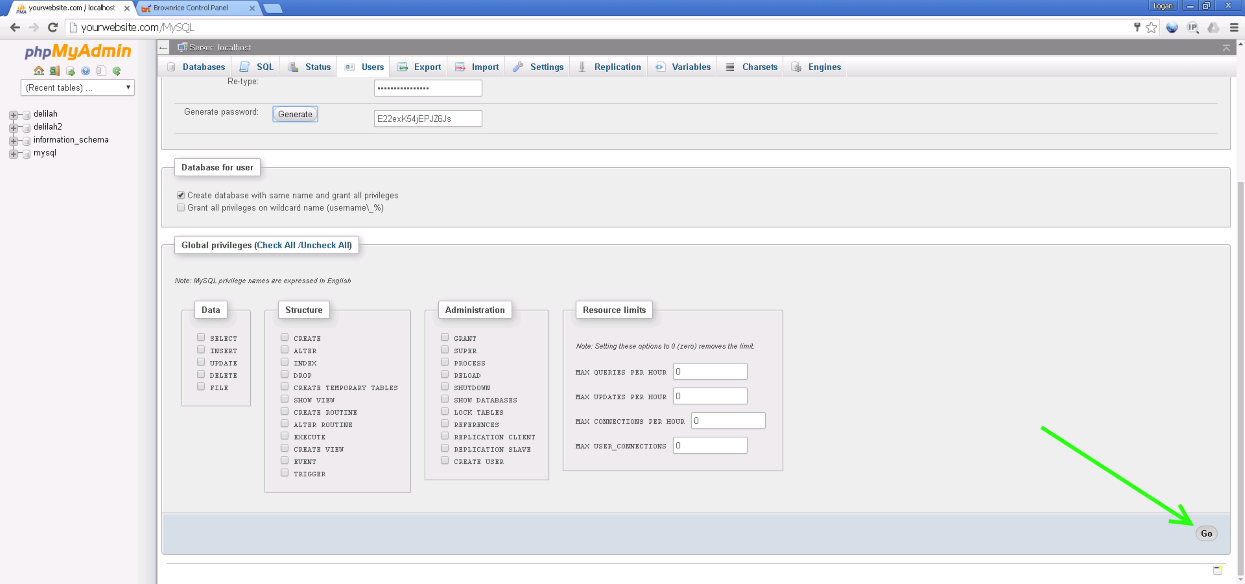The width and height of the screenshot is (1245, 584).
Task: Click MAX CONNECTIONS PER HOUR input
Action: [727, 420]
